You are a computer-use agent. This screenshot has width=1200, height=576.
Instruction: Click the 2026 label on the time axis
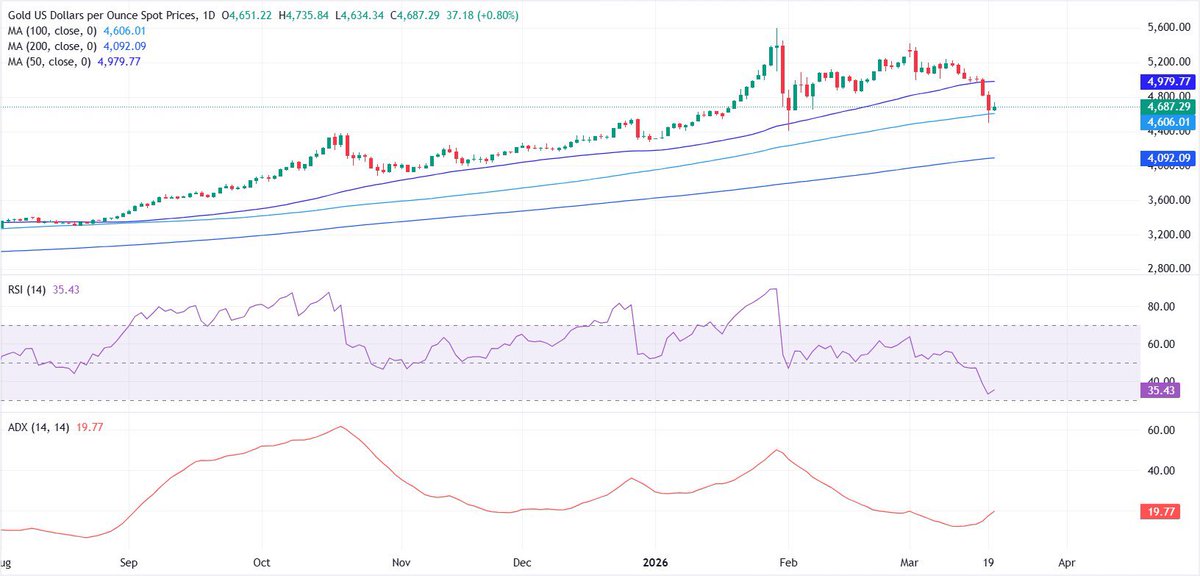pyautogui.click(x=653, y=562)
